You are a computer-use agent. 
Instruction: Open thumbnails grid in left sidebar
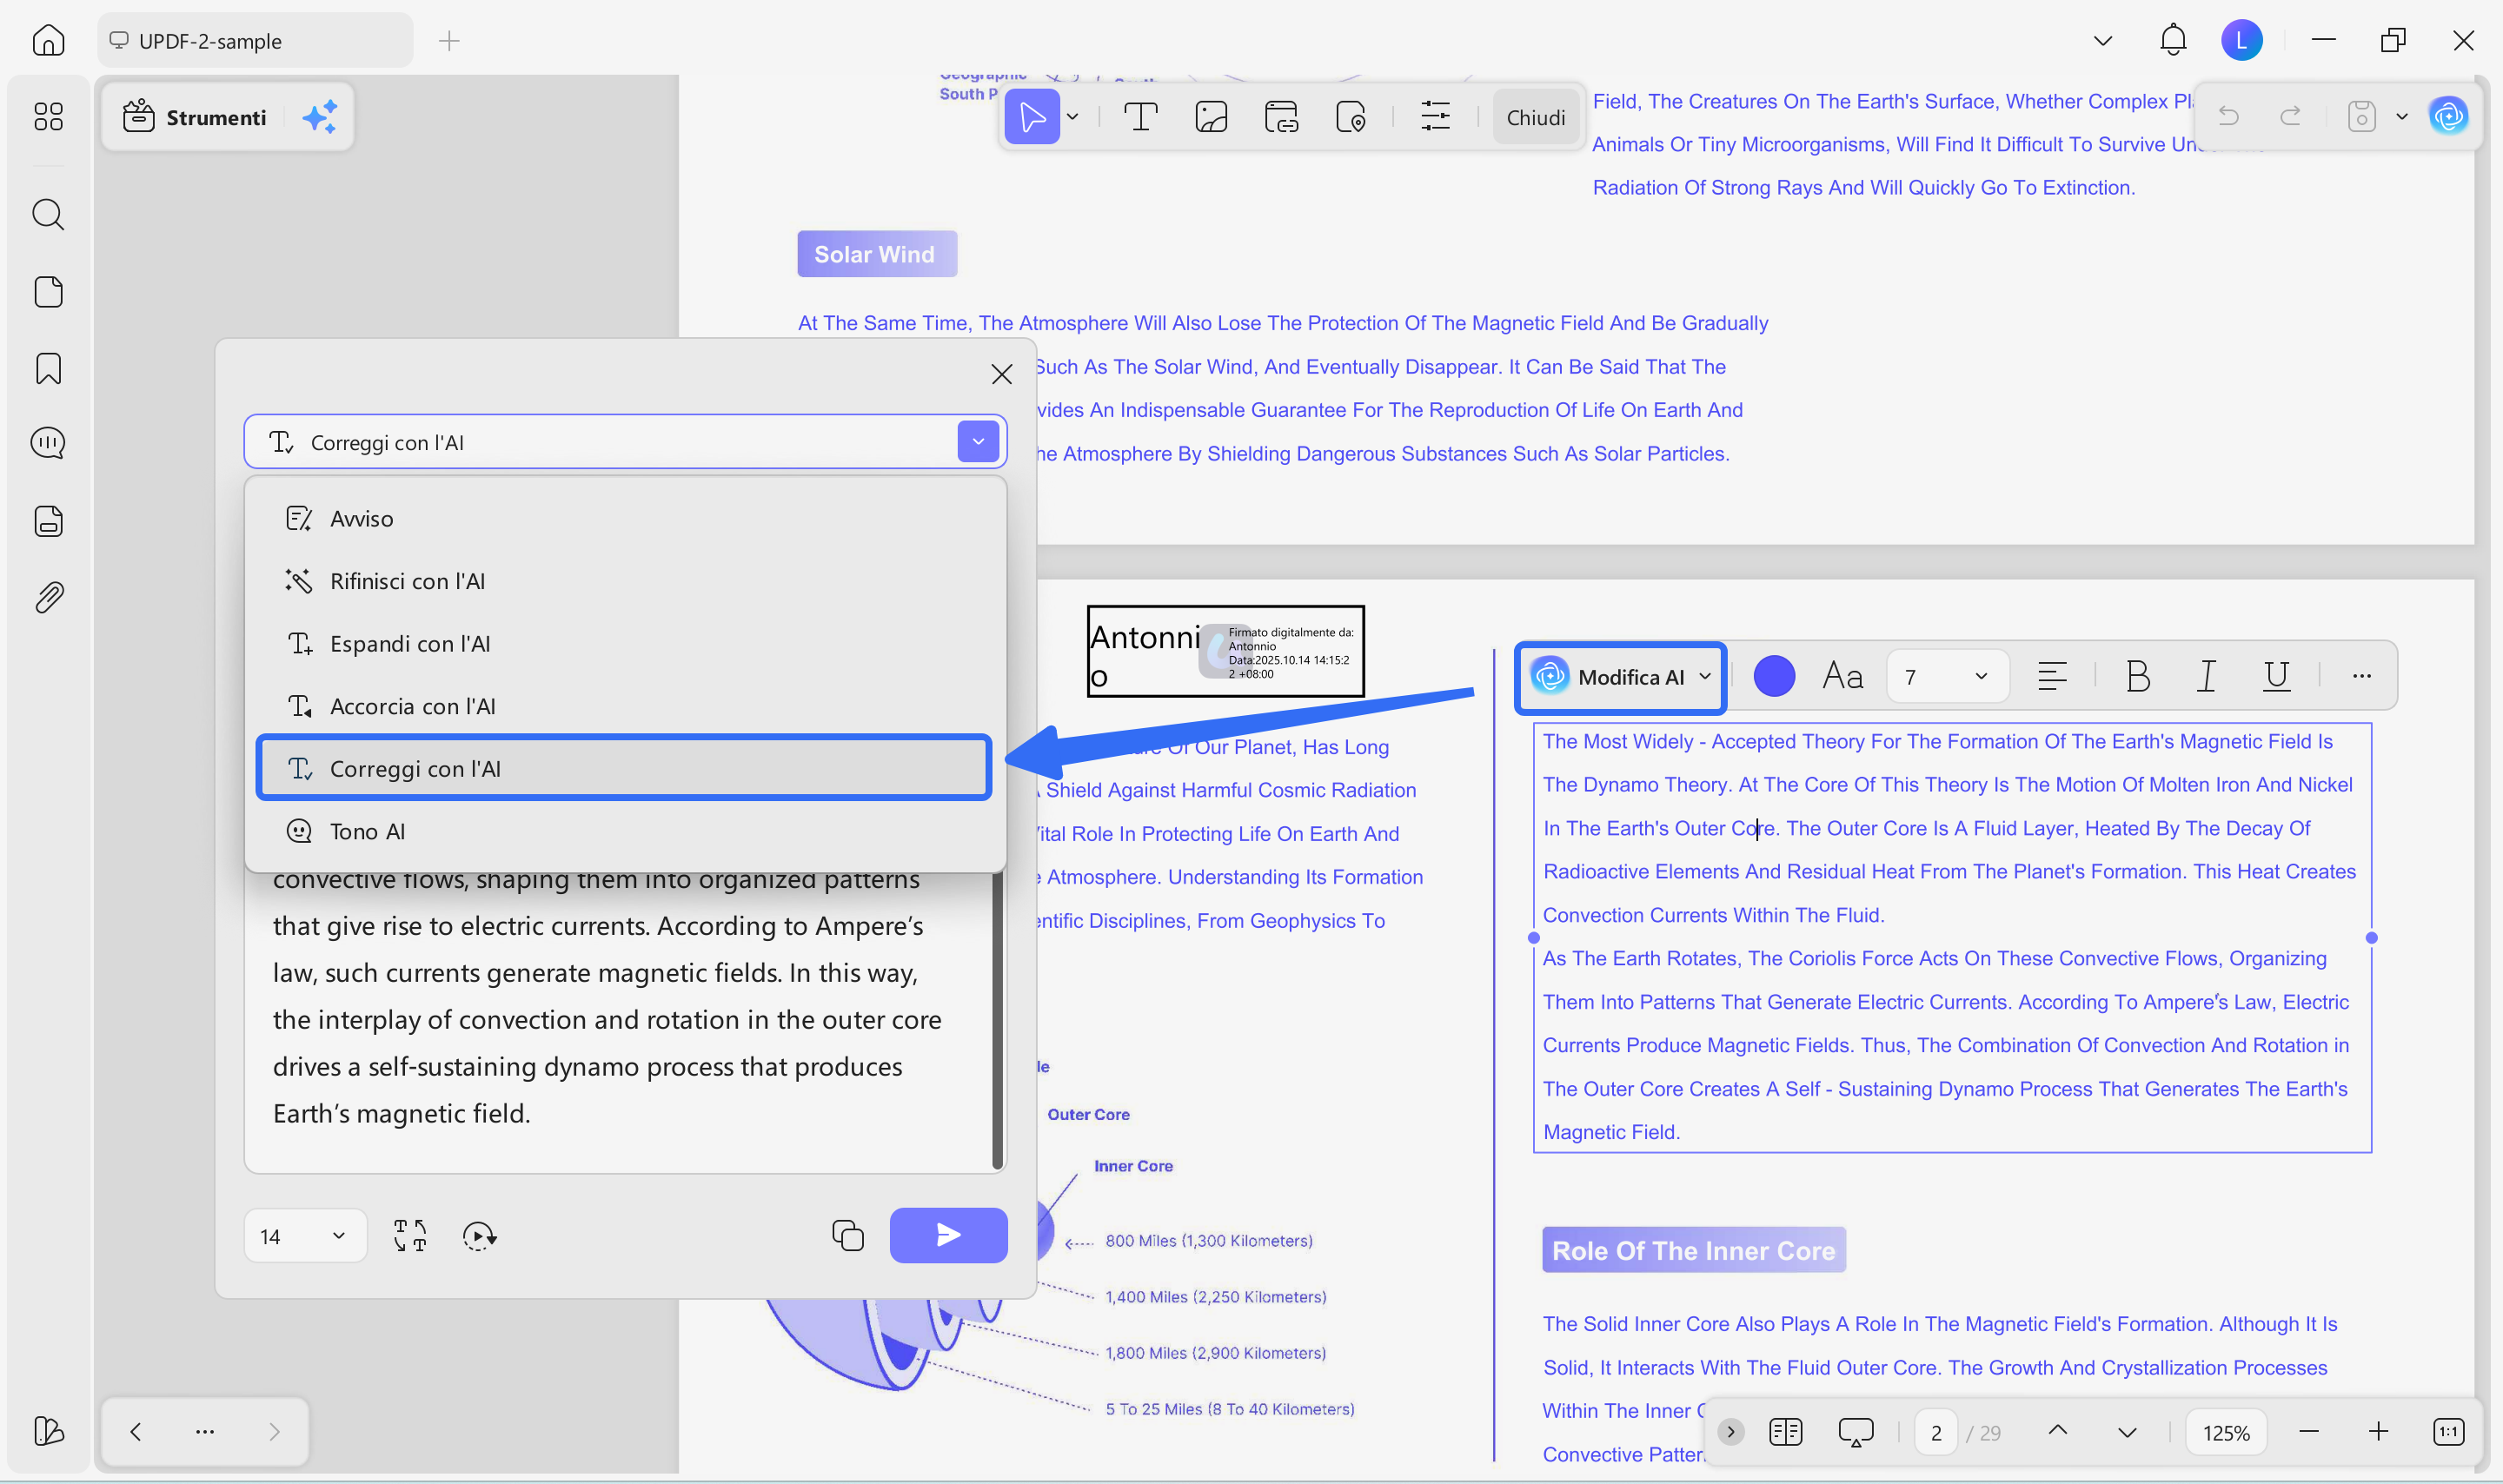click(48, 116)
